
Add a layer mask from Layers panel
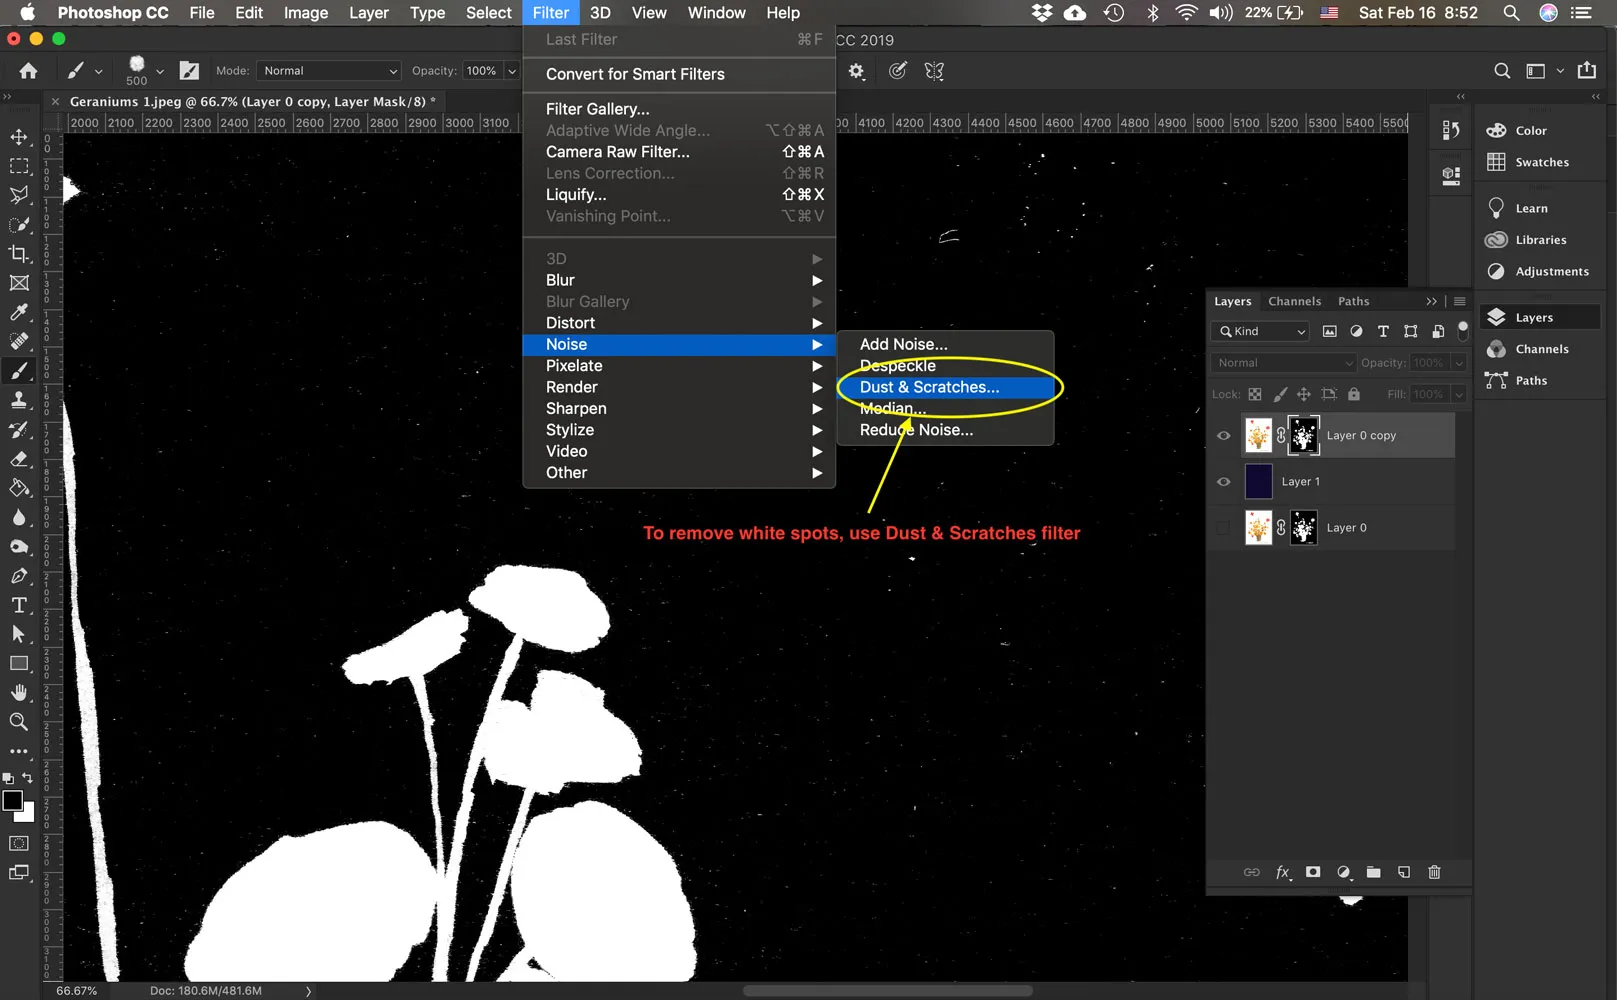pos(1313,872)
